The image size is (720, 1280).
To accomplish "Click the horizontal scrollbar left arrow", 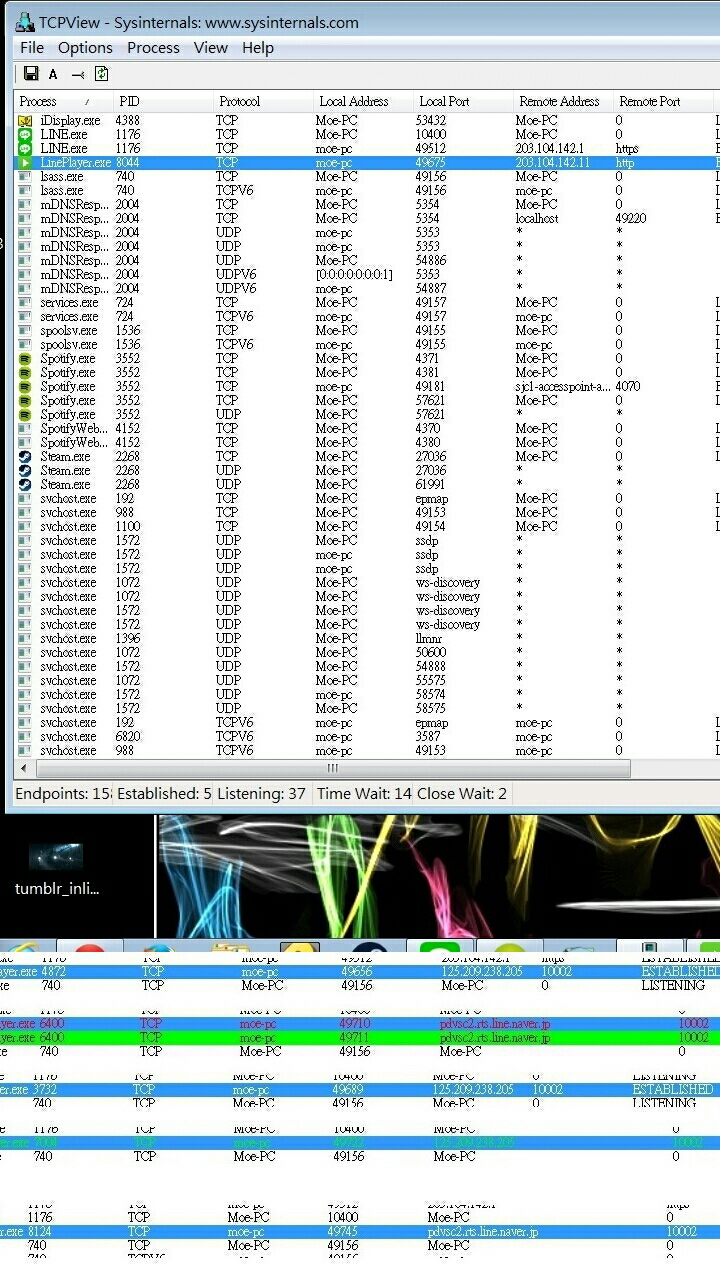I will click(24, 768).
